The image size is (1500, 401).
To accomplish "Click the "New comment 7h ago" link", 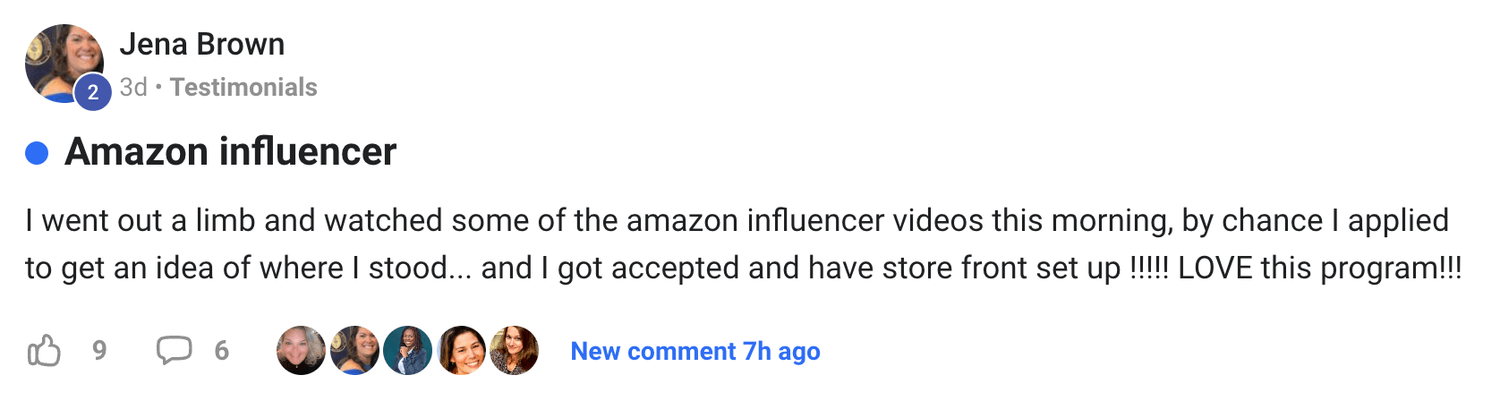I will [x=695, y=352].
